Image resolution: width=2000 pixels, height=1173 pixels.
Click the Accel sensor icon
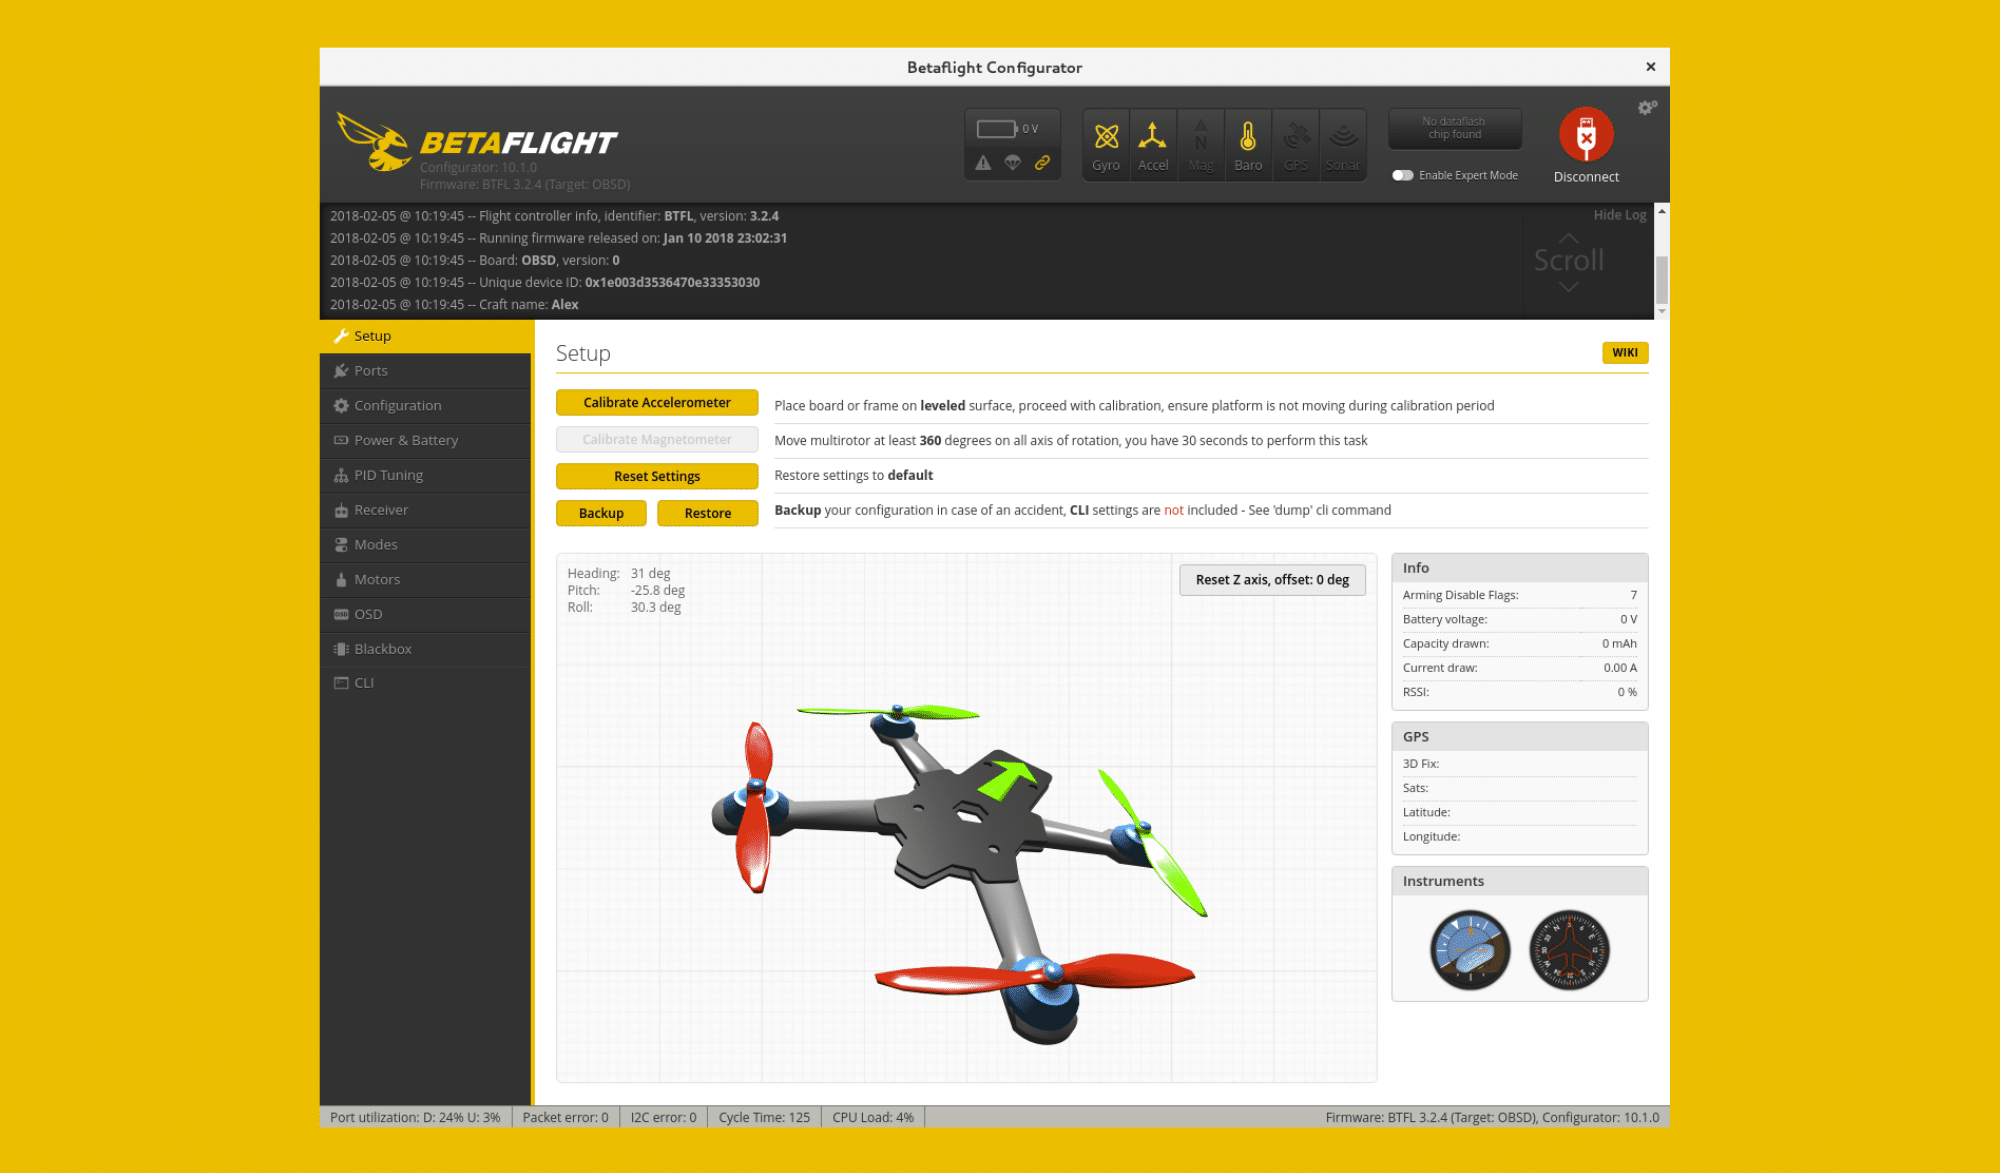[1153, 145]
